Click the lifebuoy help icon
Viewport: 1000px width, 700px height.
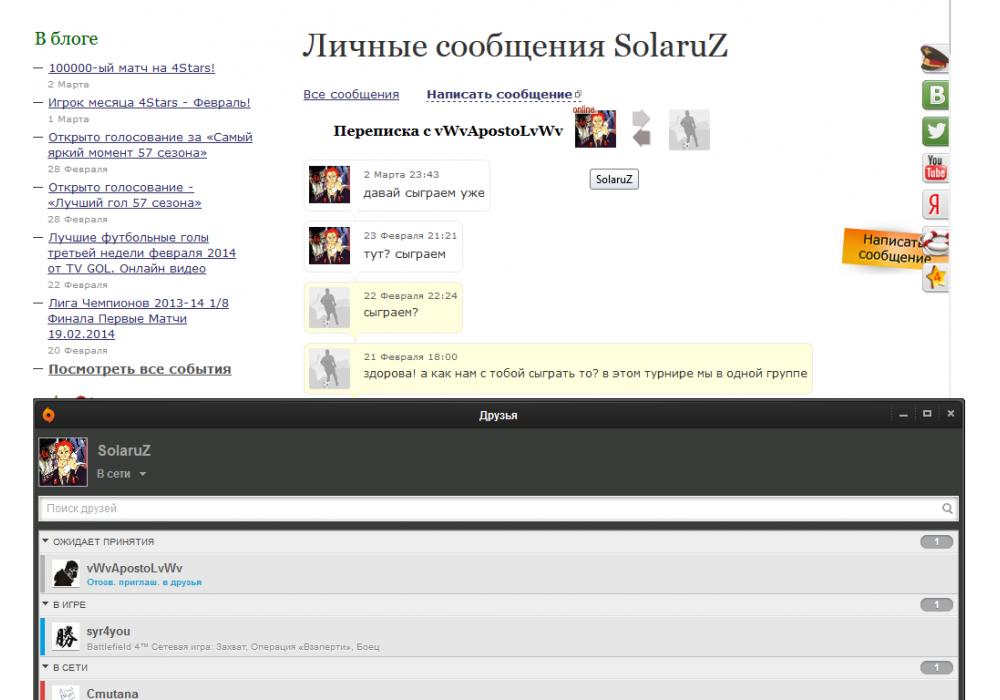936,241
